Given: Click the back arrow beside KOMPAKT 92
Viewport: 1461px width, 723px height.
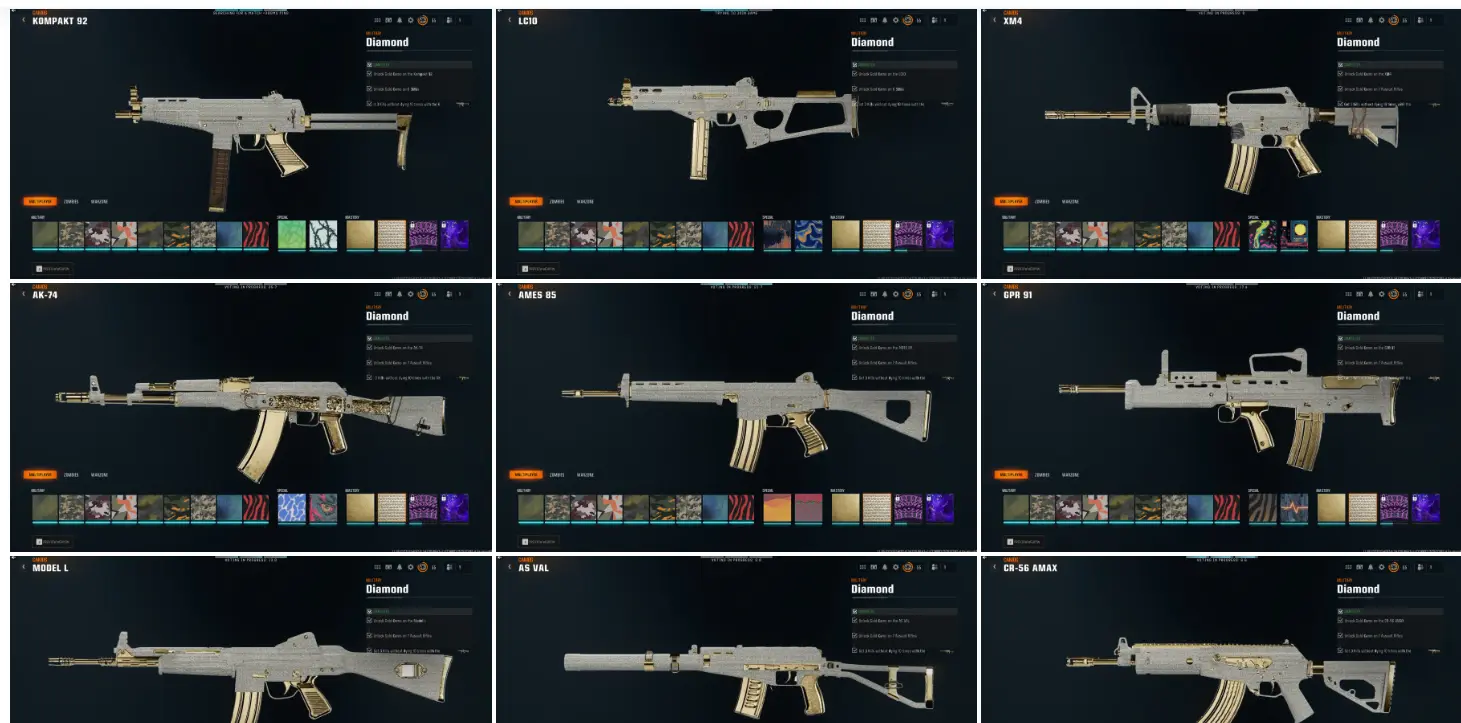Looking at the screenshot, I should pyautogui.click(x=24, y=20).
